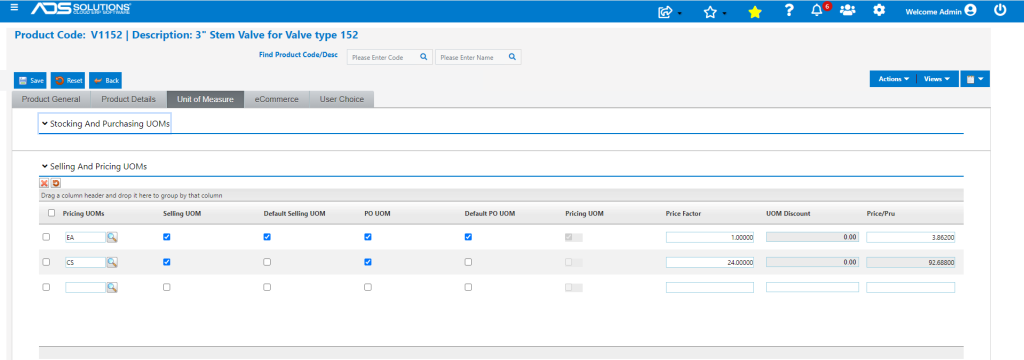Uncheck Selling UOM for CS row
The image size is (1024, 360).
point(167,262)
